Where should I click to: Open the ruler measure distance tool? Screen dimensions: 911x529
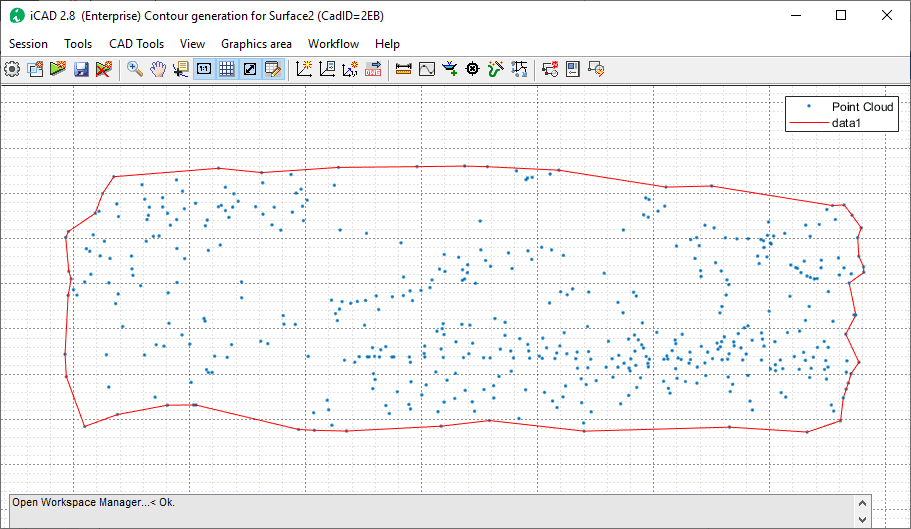404,69
